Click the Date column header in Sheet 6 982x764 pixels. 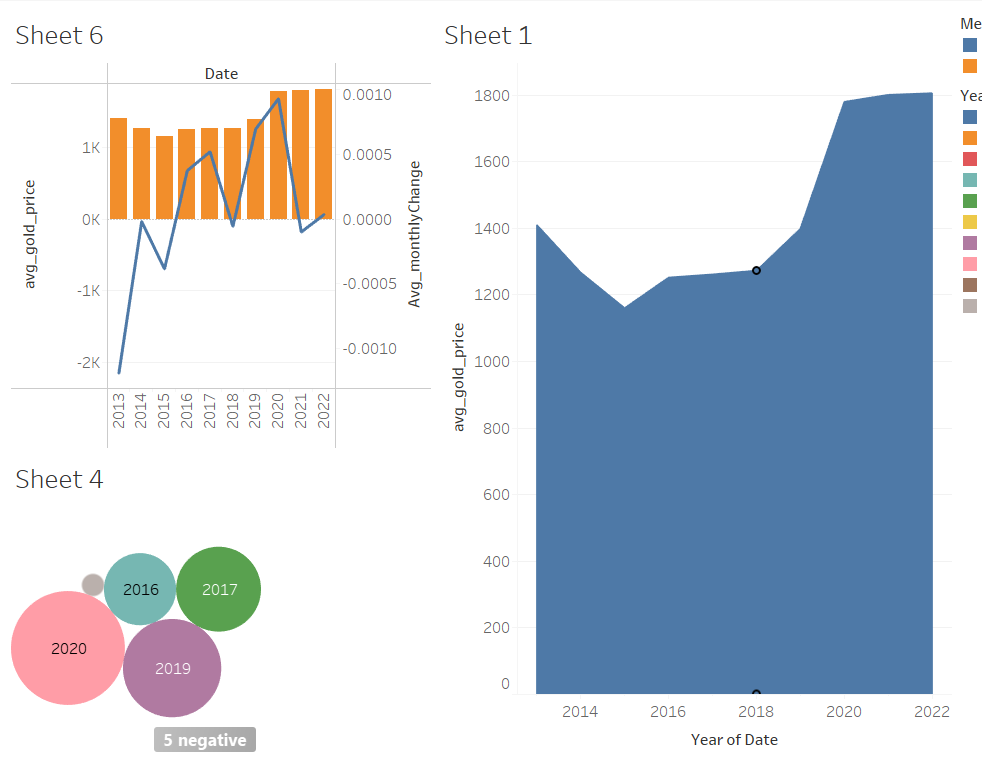point(221,74)
